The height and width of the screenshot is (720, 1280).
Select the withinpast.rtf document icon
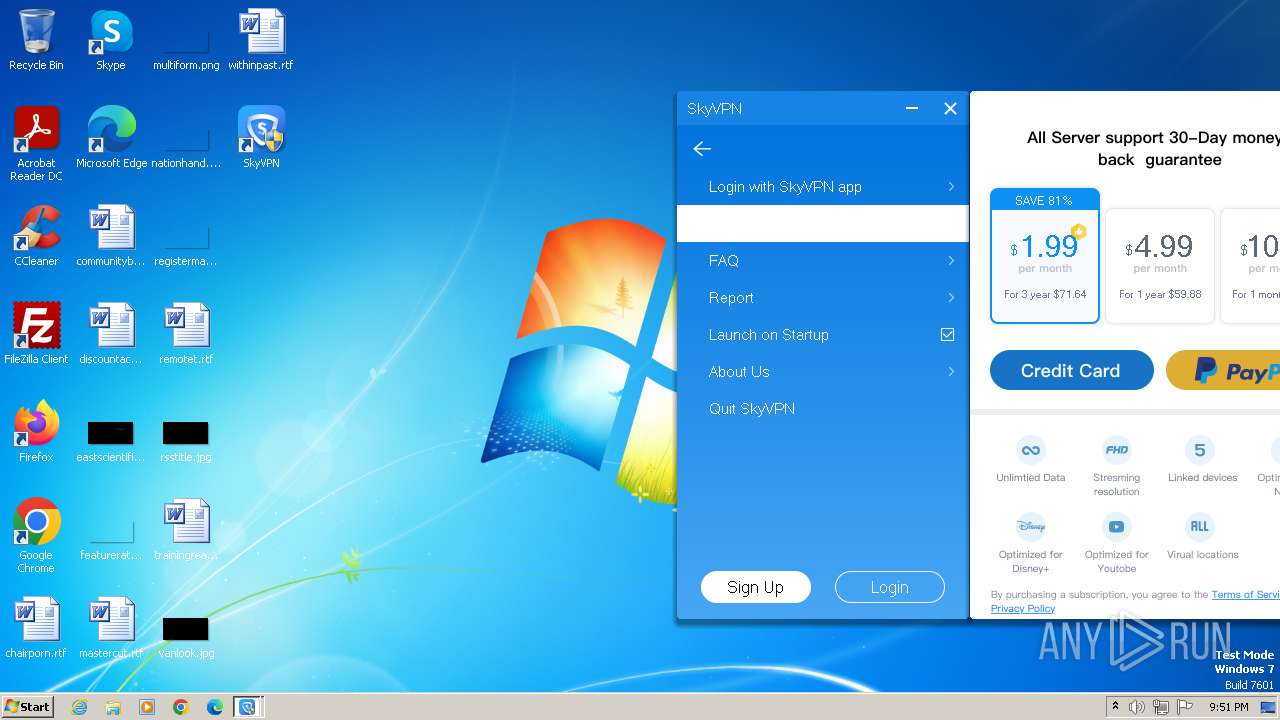(261, 40)
